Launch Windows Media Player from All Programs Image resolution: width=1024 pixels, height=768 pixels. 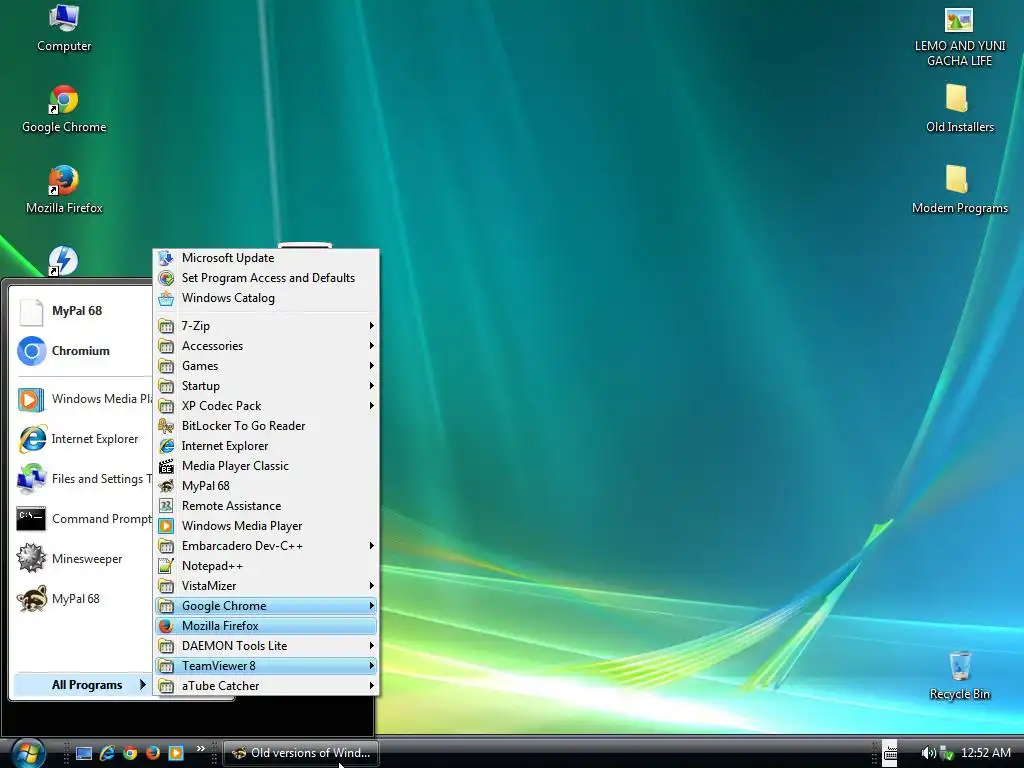coord(266,526)
